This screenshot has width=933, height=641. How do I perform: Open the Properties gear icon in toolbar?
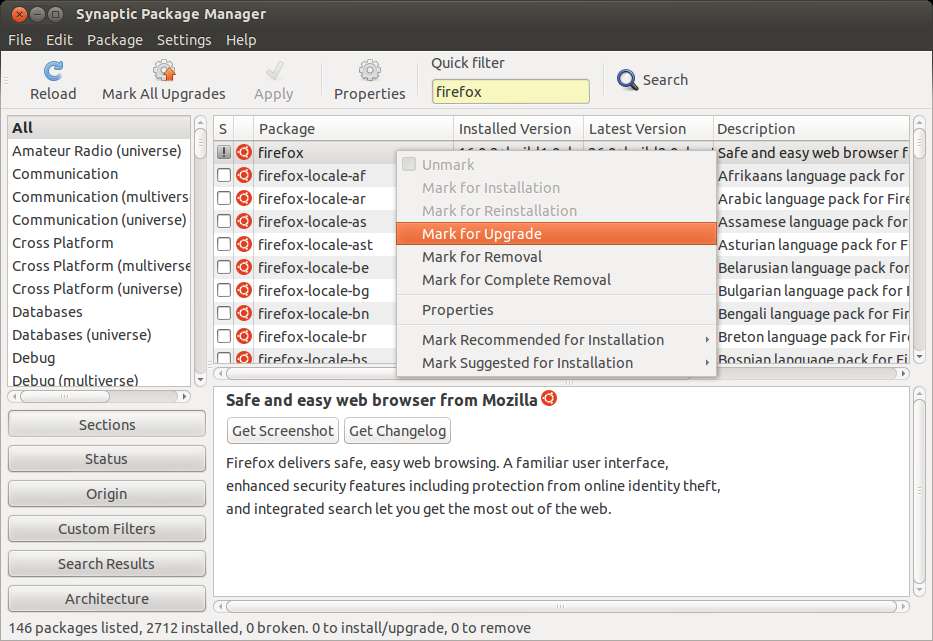[370, 70]
